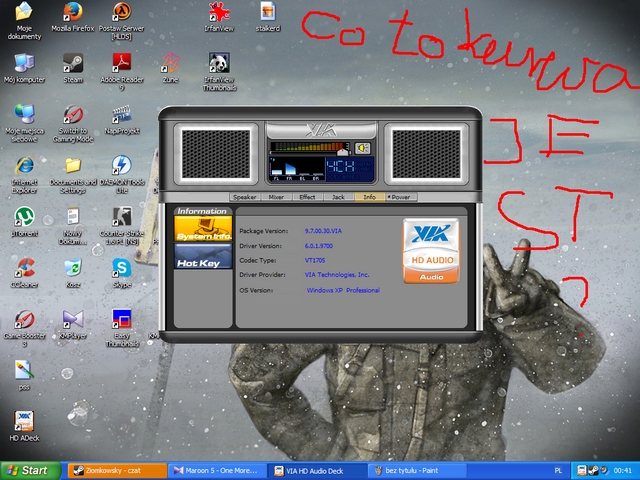The width and height of the screenshot is (640, 480).
Task: Open the stalkerd file icon
Action: point(268,17)
